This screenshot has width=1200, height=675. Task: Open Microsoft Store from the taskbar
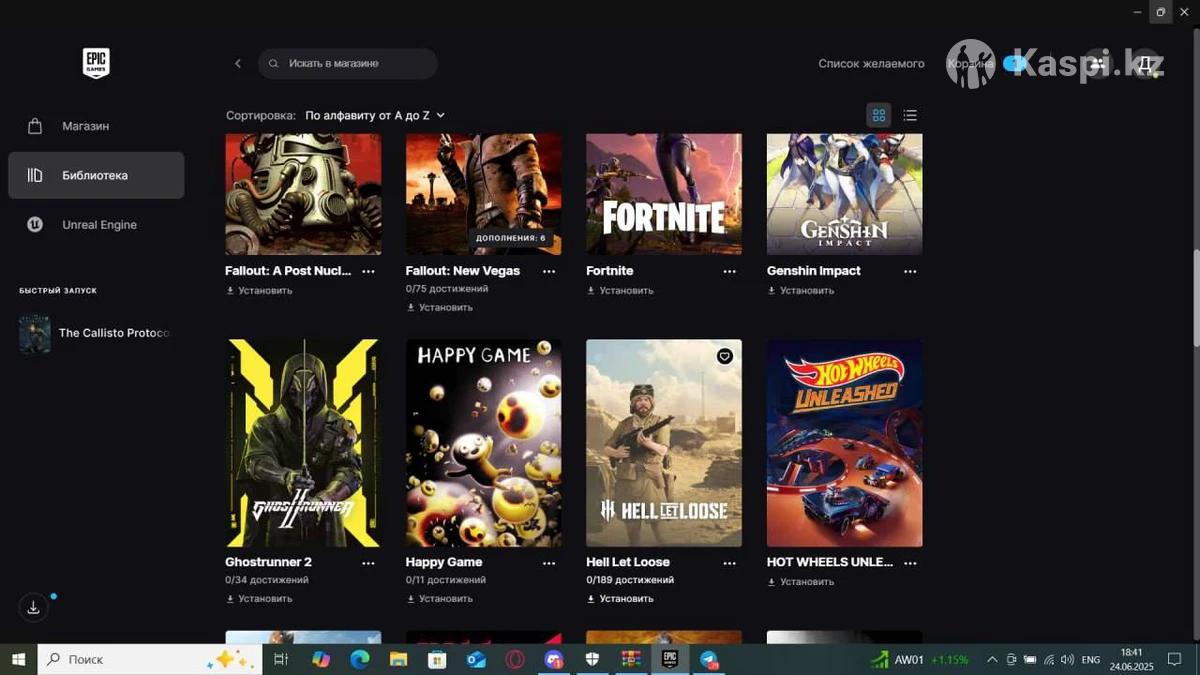click(437, 659)
